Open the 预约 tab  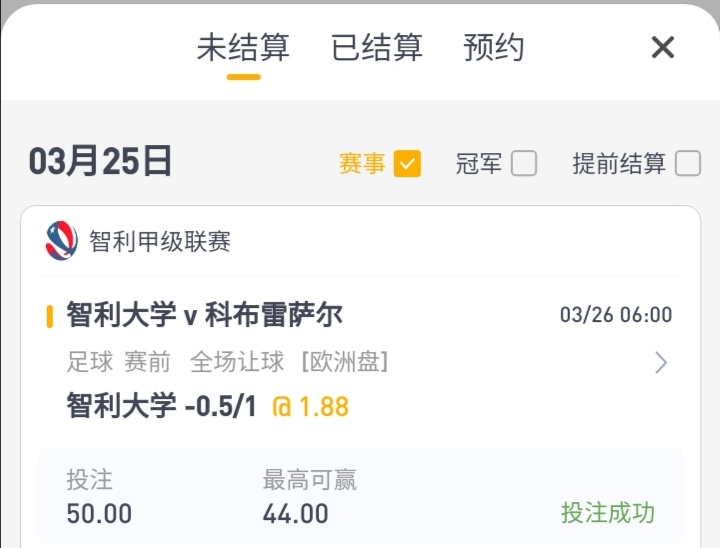pos(494,47)
